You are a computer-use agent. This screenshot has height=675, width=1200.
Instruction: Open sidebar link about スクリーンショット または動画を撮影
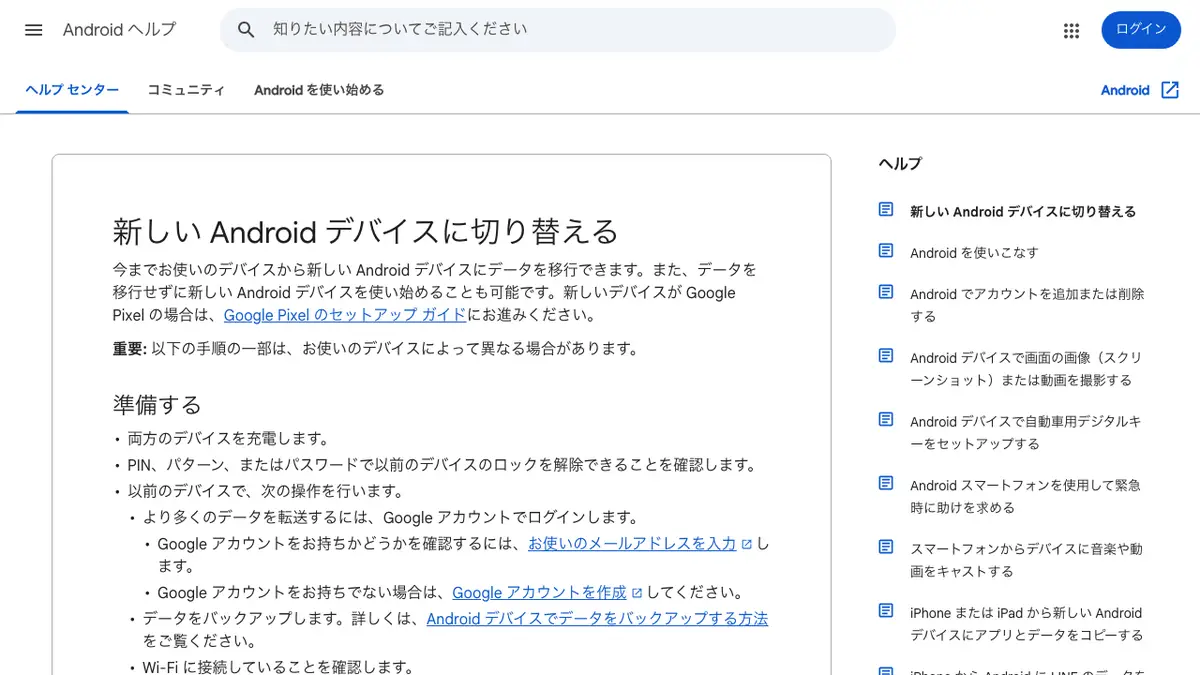click(1026, 369)
